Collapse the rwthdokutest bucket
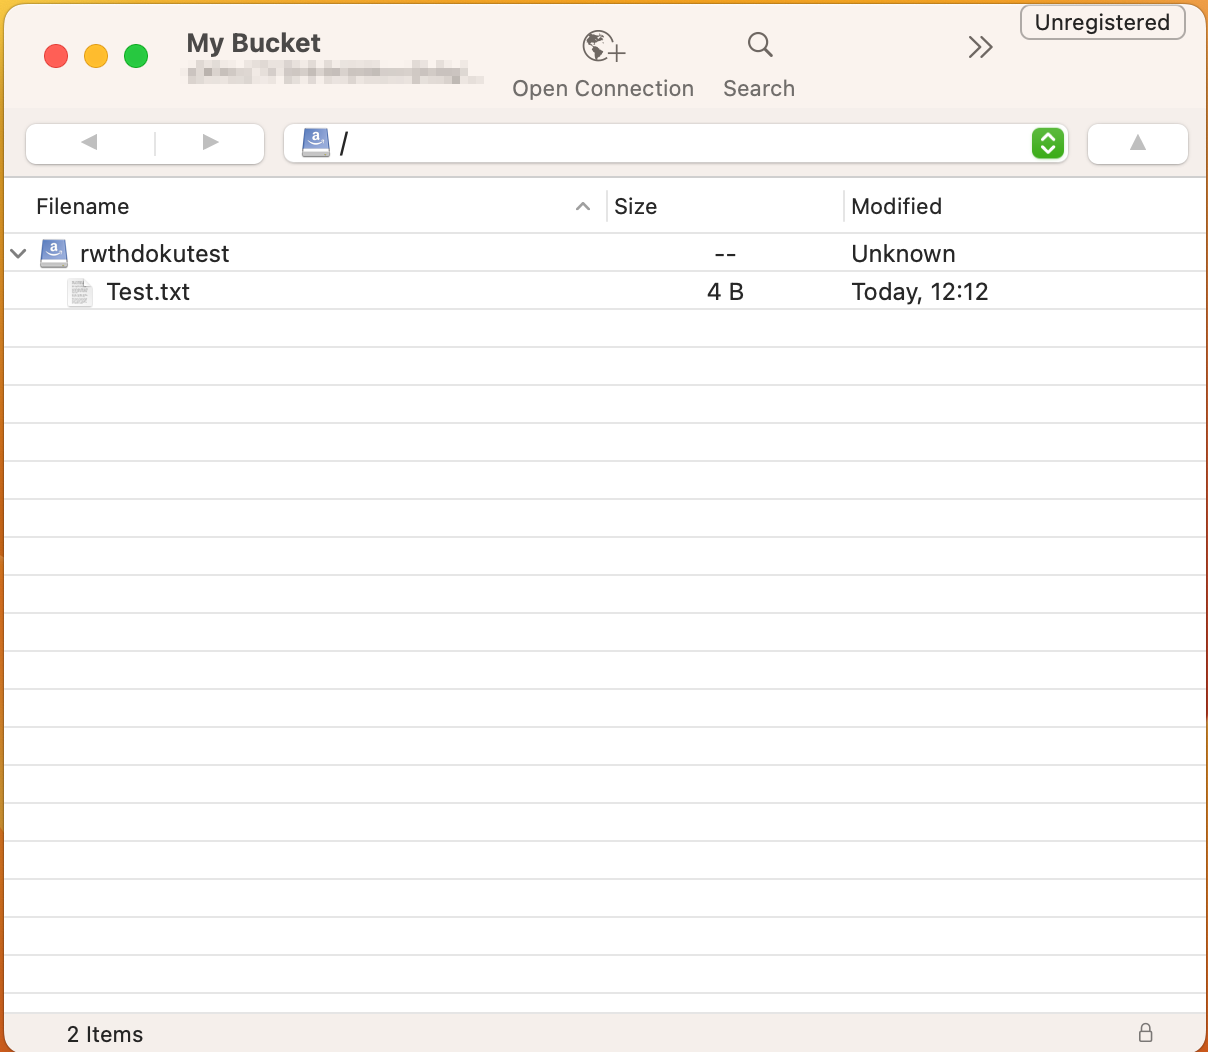This screenshot has width=1208, height=1052. click(x=18, y=253)
